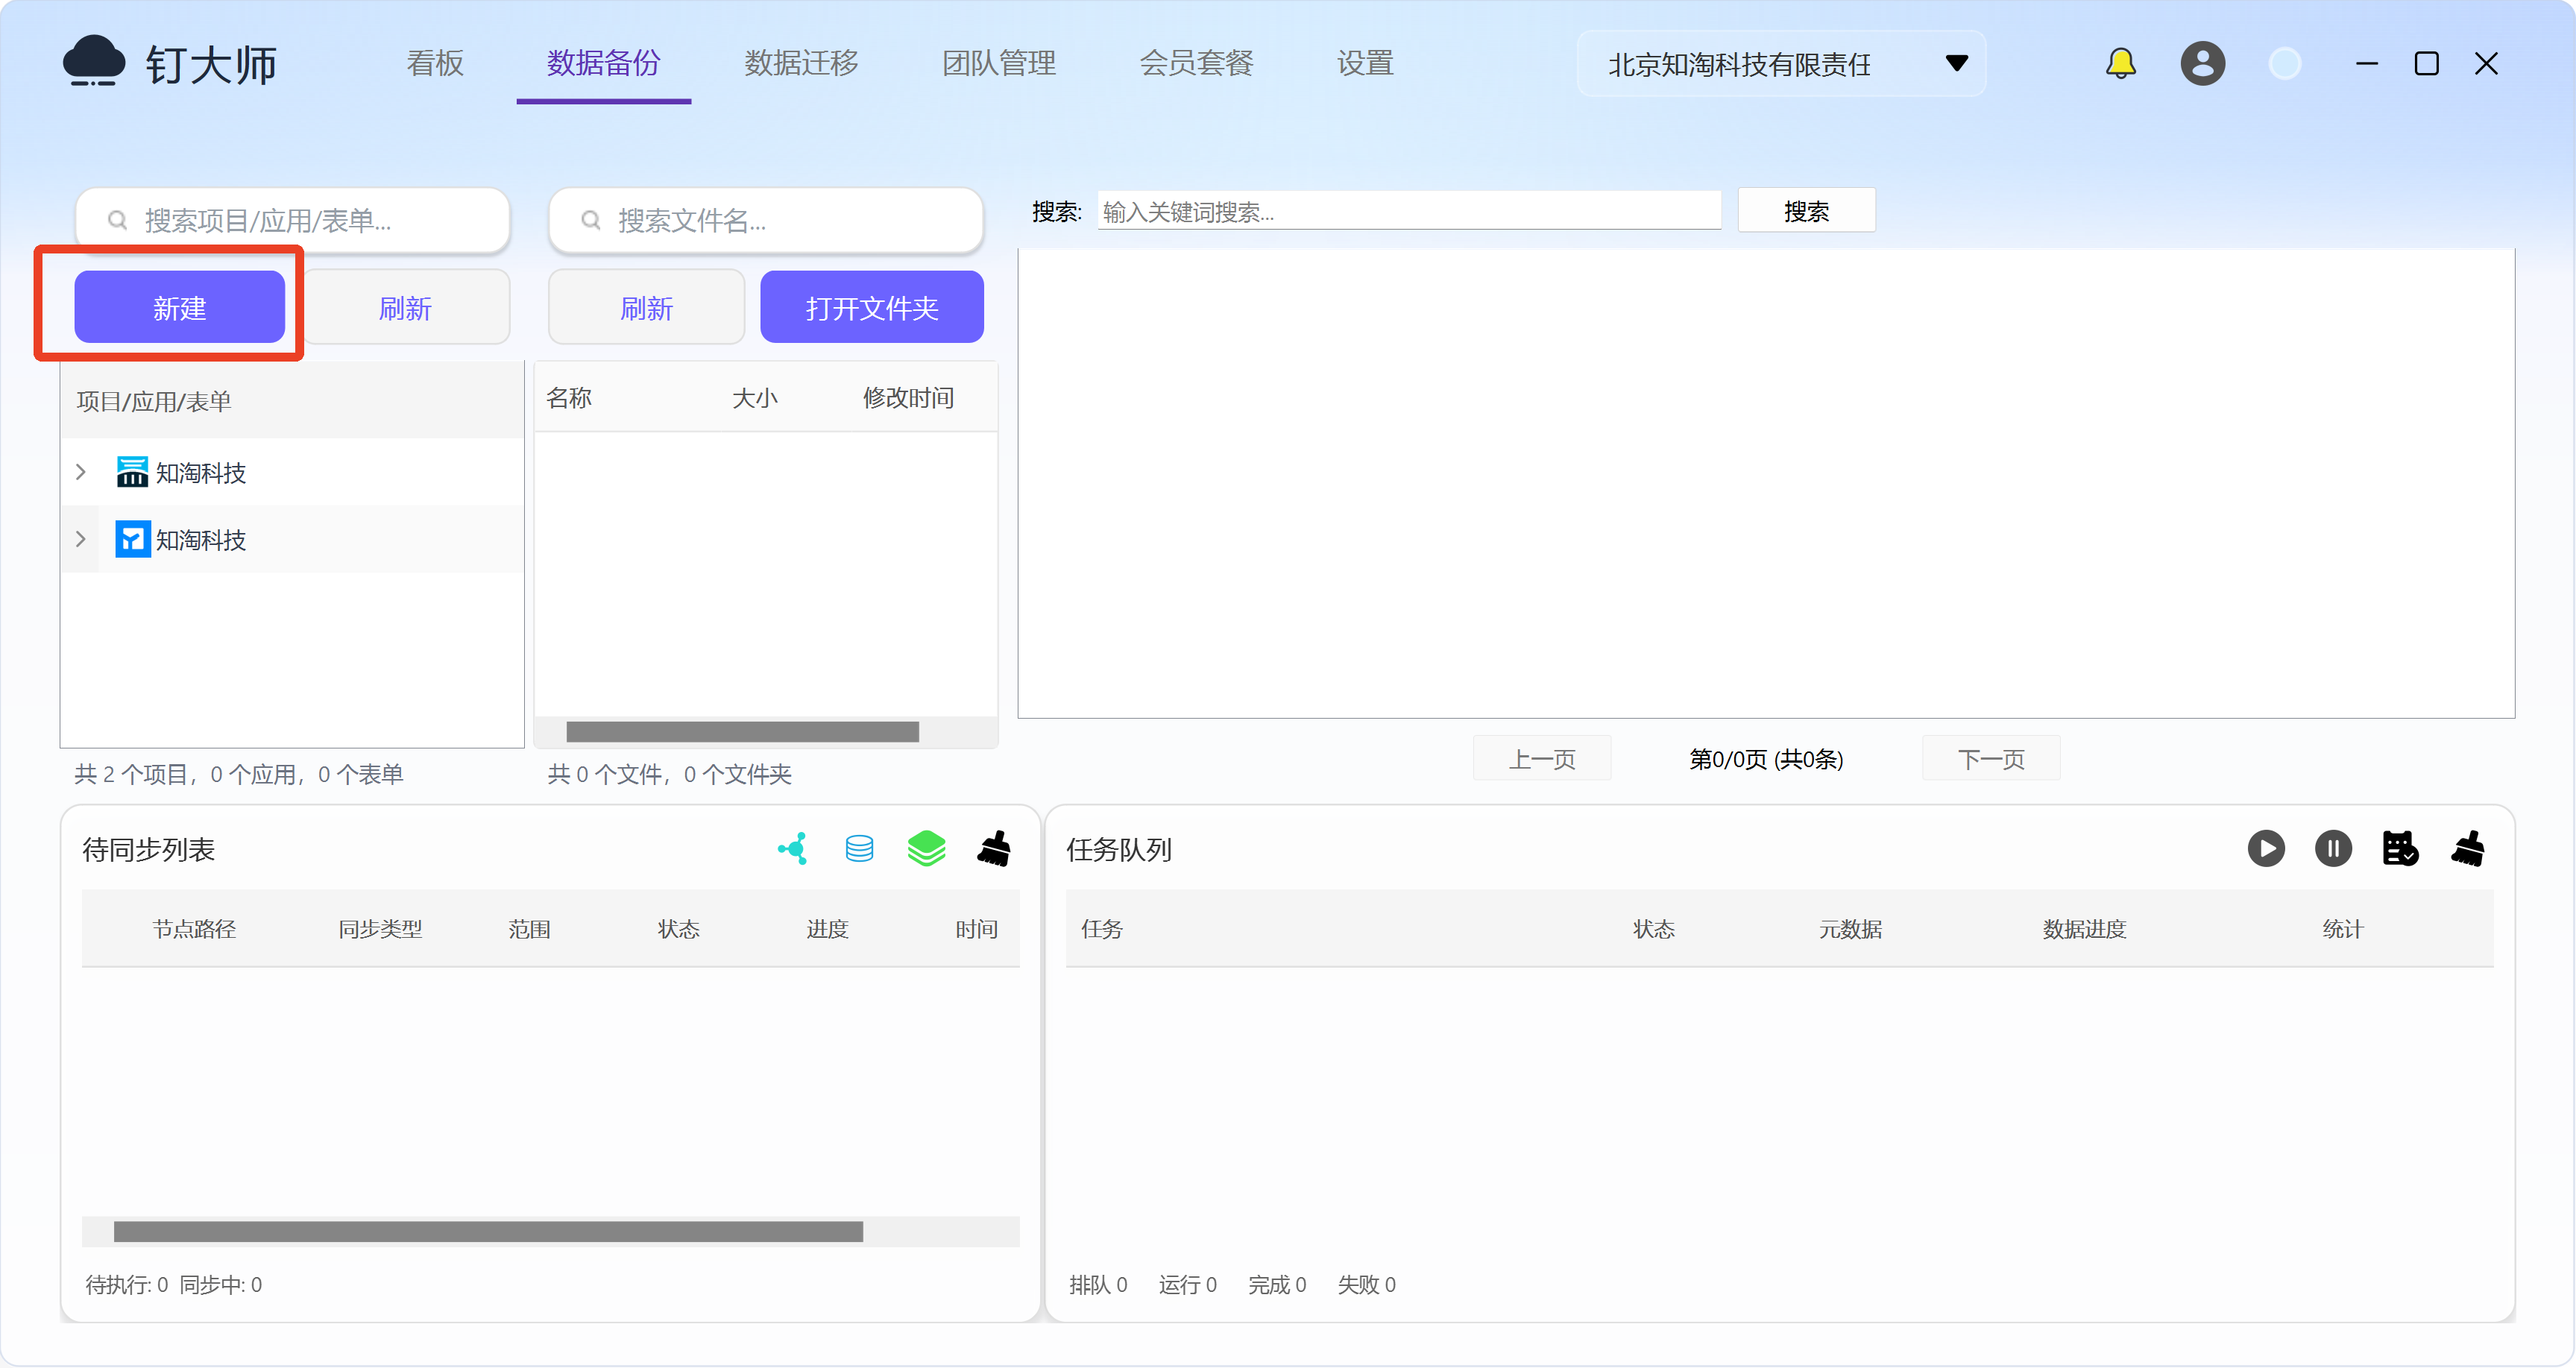
Task: Click the 数据进度 column header
Action: pyautogui.click(x=2083, y=928)
